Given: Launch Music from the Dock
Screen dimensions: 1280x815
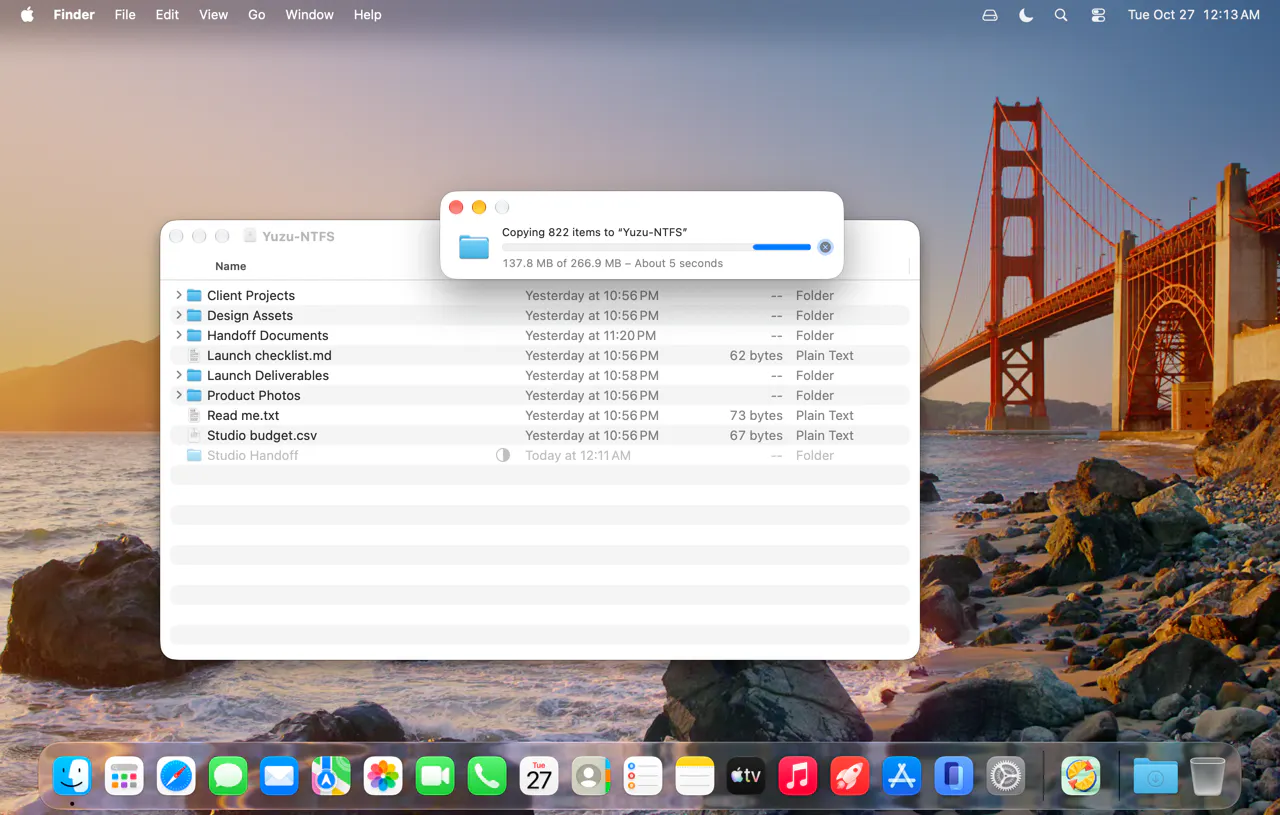Looking at the screenshot, I should pyautogui.click(x=798, y=776).
